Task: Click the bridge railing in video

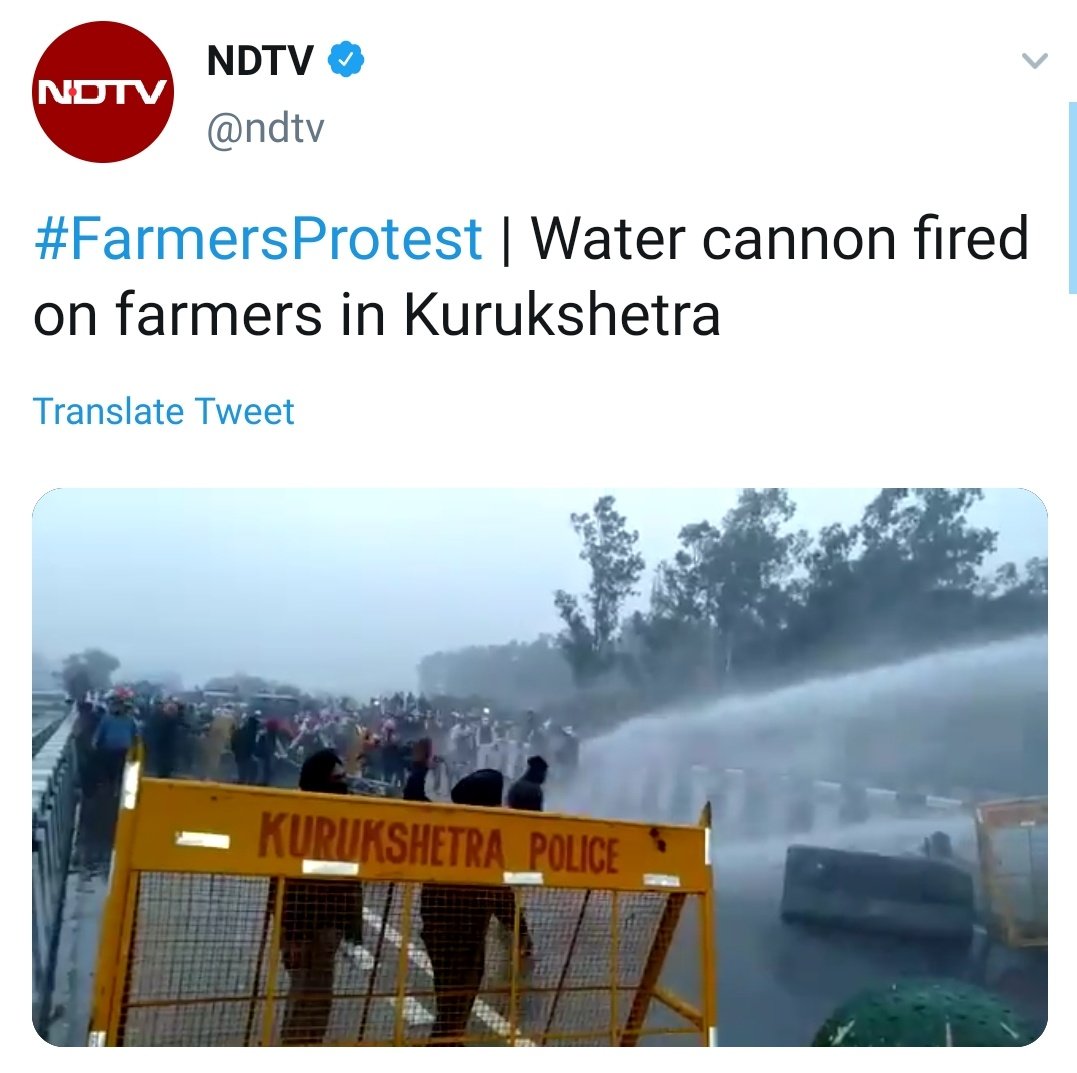Action: (55, 824)
